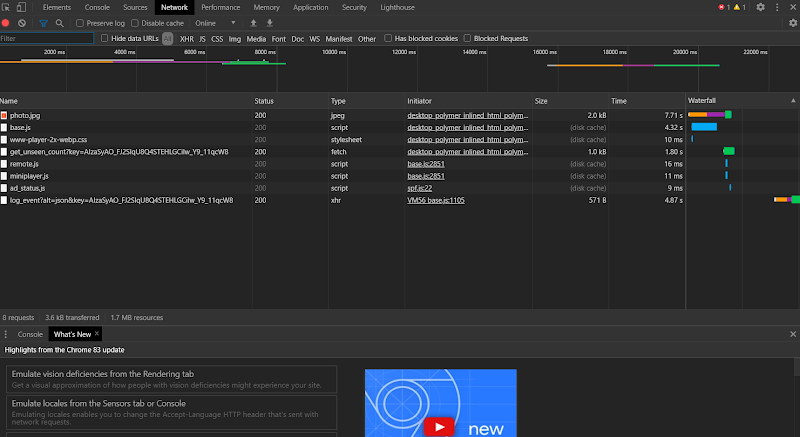Enable Preserve log checkbox
The height and width of the screenshot is (437, 800).
coord(80,23)
